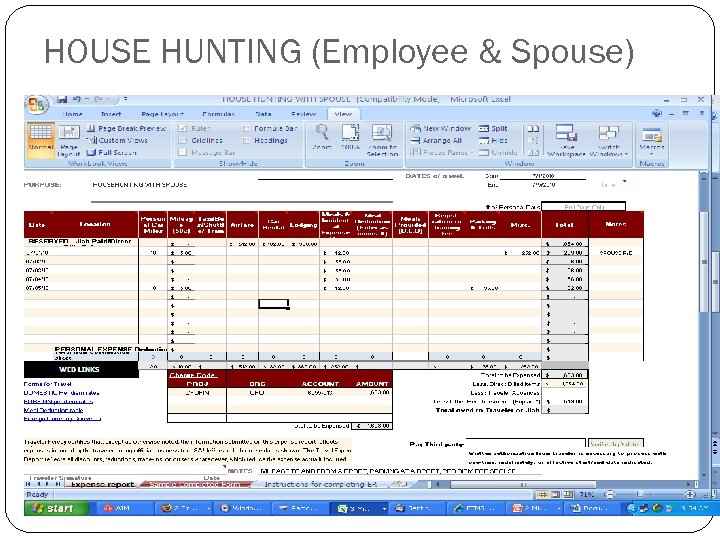Switch to Page Layout view
The image size is (720, 540).
pos(69,140)
